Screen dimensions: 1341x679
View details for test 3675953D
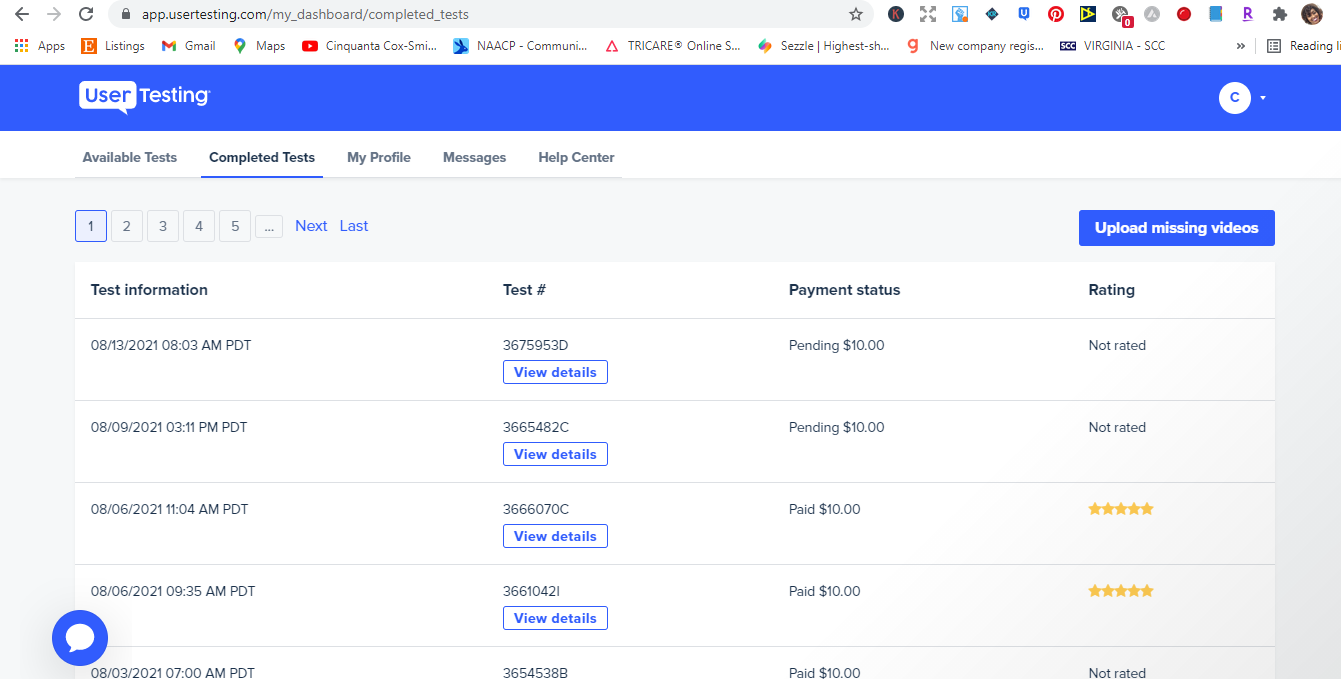[555, 372]
